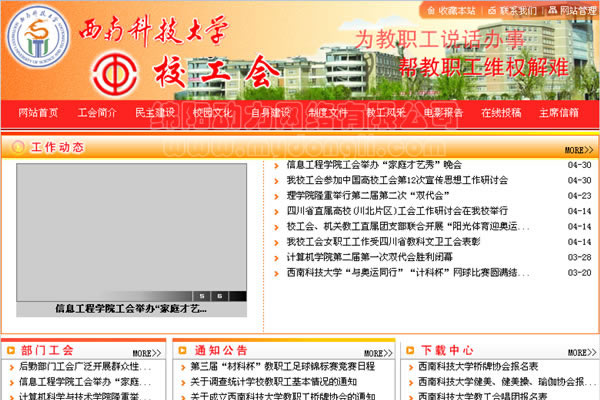
Task: Open 在线投稿 navigation item
Action: 501,113
